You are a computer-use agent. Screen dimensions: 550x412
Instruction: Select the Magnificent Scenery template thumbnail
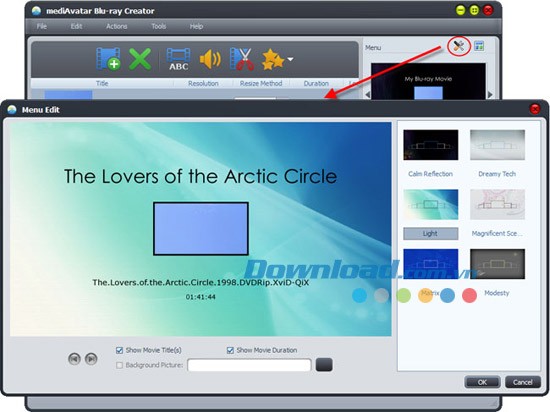coord(497,204)
